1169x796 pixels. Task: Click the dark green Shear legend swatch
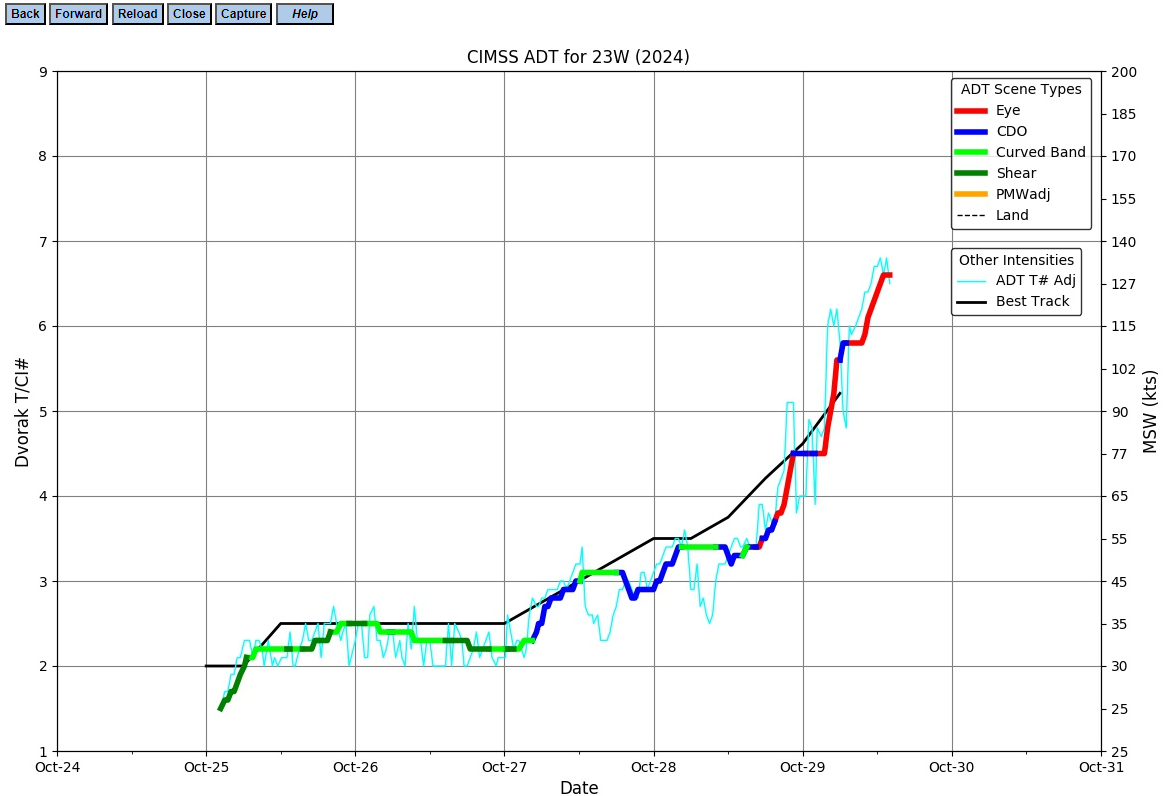[971, 173]
